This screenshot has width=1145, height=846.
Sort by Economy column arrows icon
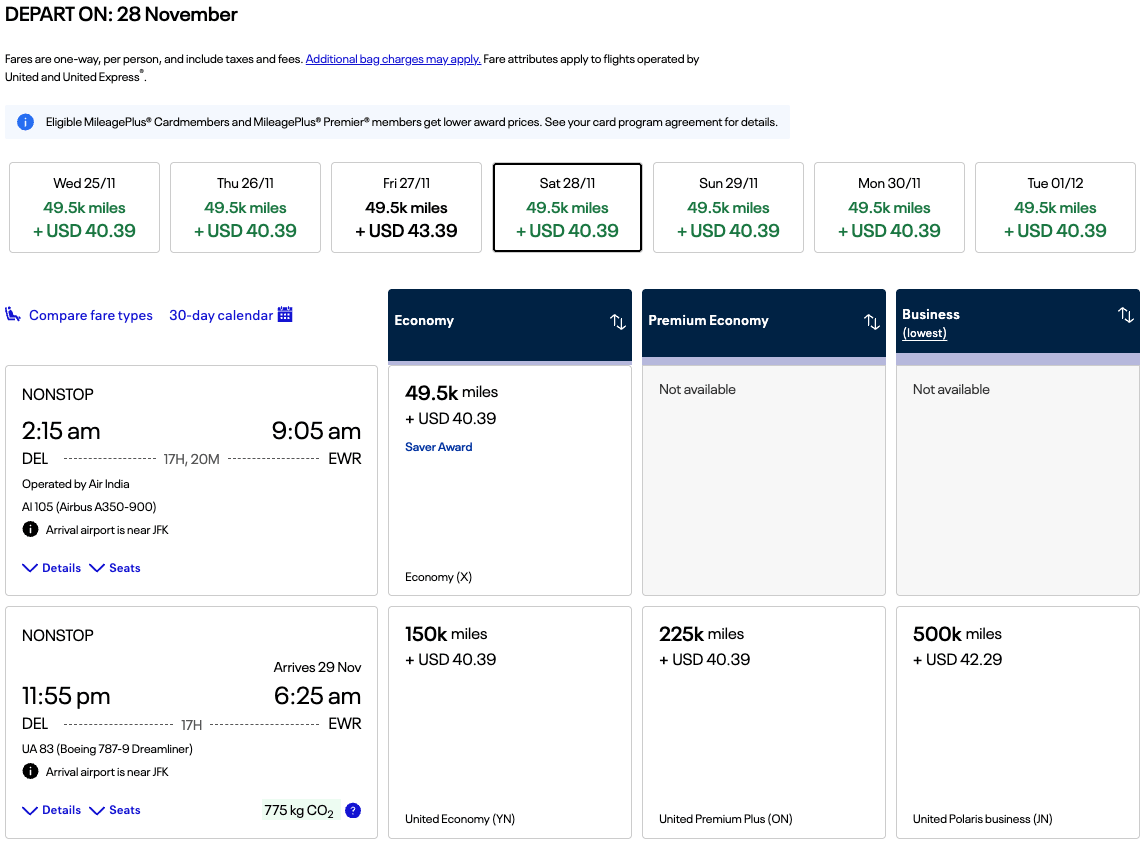(618, 321)
